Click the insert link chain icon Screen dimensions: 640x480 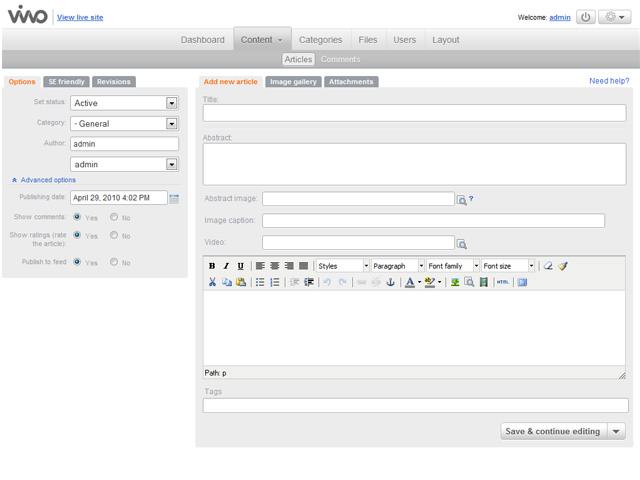click(x=362, y=282)
